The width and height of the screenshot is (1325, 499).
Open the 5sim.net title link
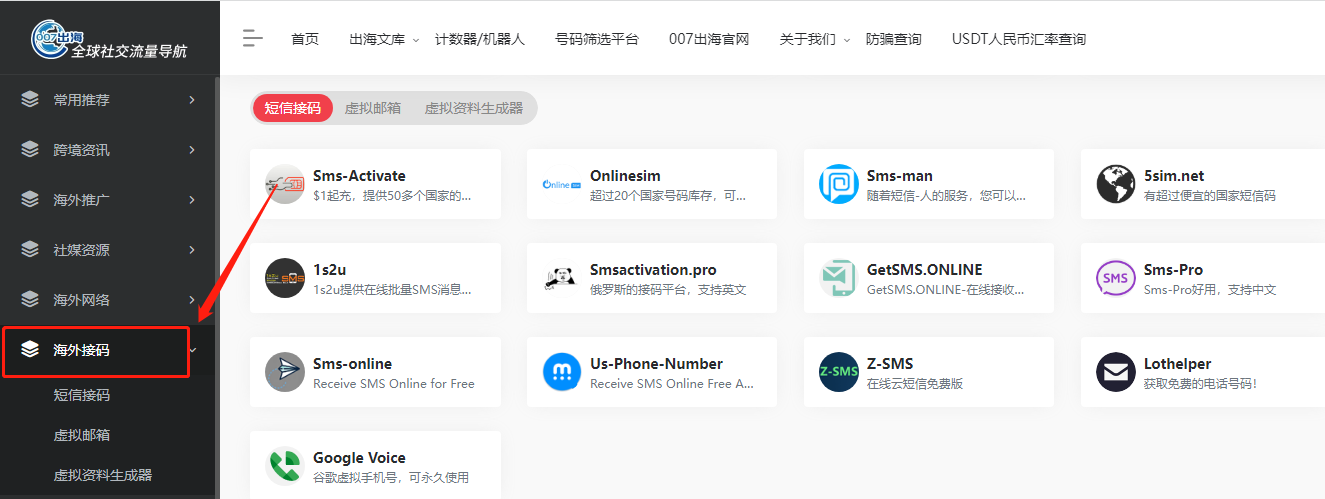point(1174,176)
